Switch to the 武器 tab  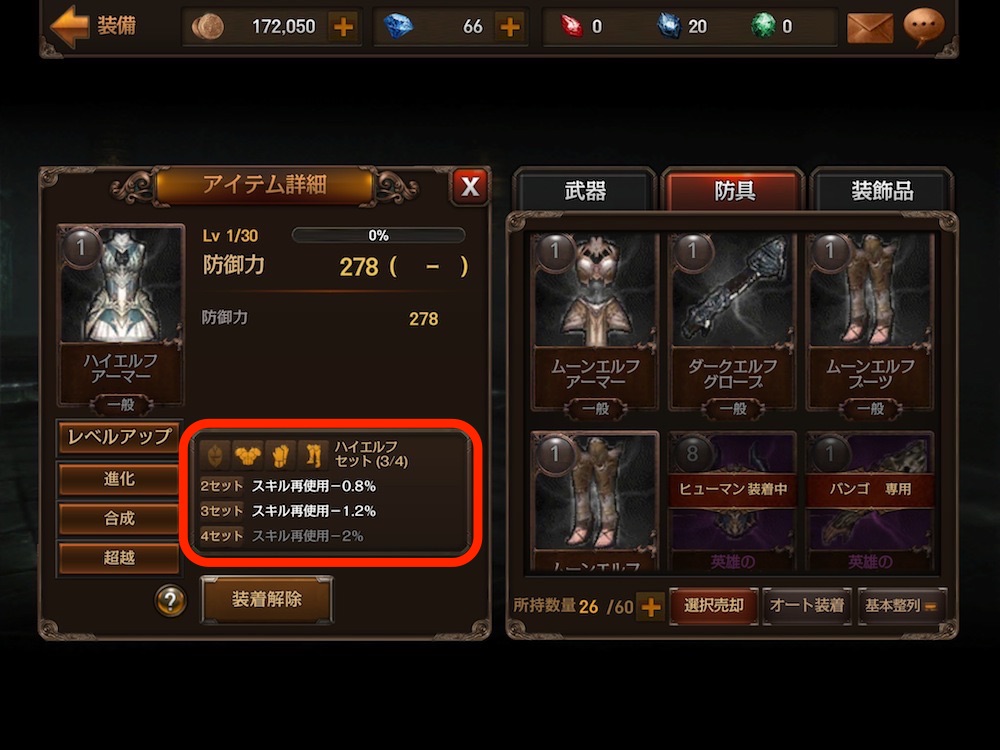click(x=585, y=190)
